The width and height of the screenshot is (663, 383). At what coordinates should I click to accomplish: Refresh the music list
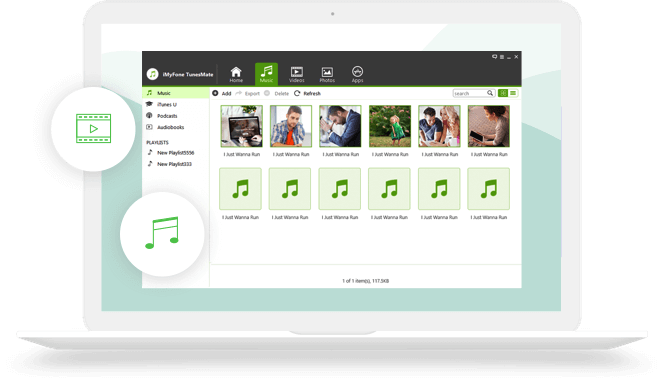307,93
